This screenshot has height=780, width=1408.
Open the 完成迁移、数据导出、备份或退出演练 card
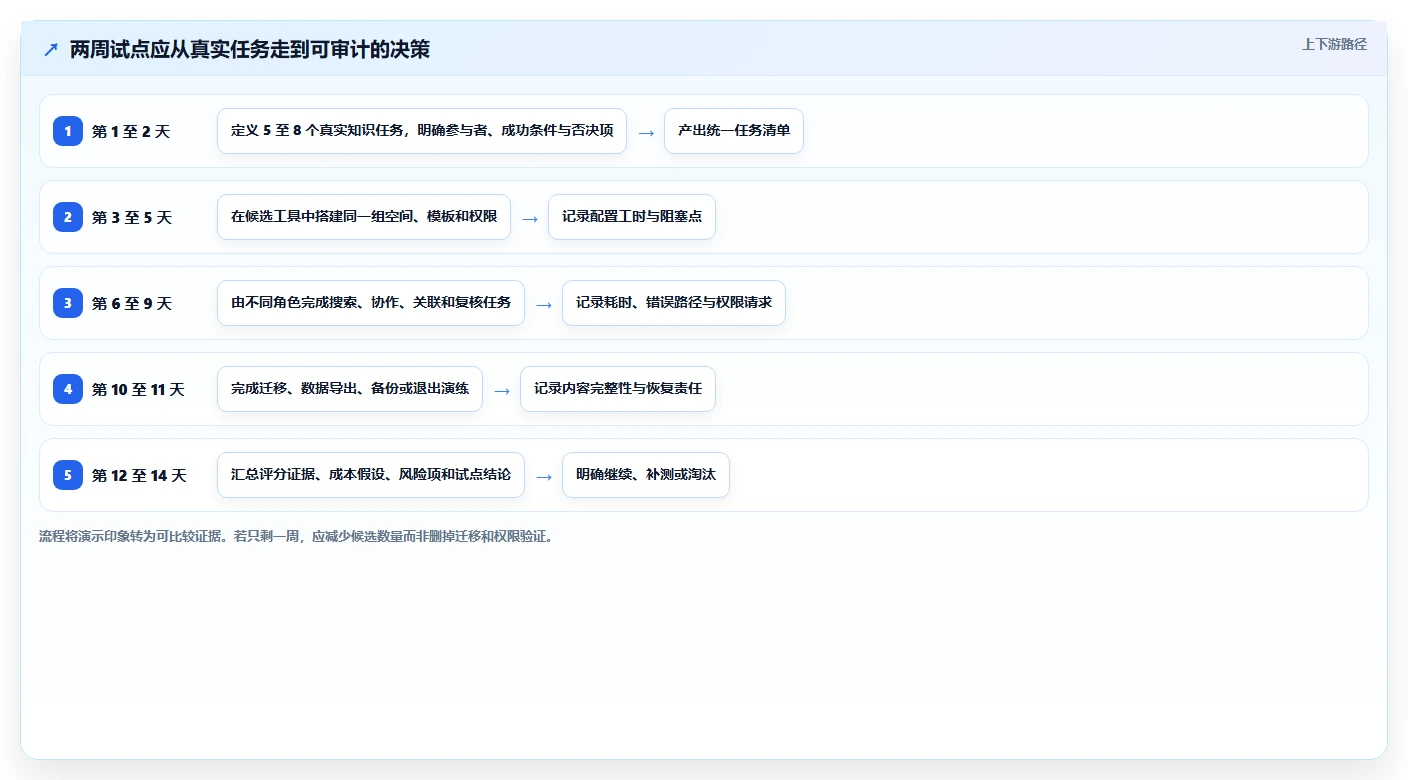[x=350, y=389]
